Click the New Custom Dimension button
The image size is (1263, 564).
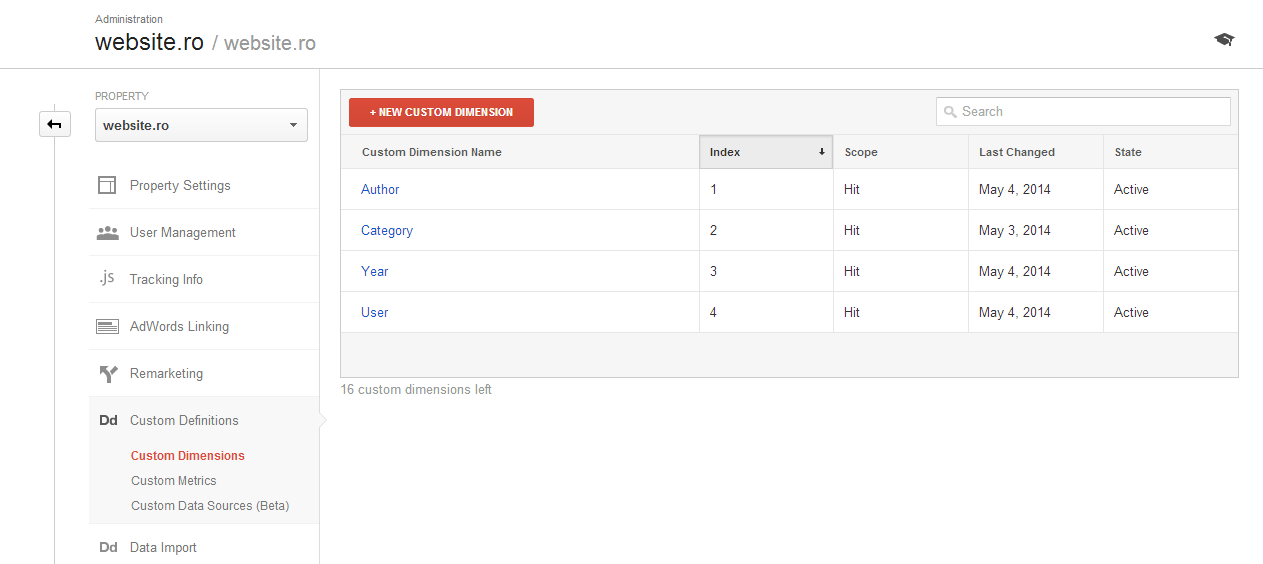[441, 112]
